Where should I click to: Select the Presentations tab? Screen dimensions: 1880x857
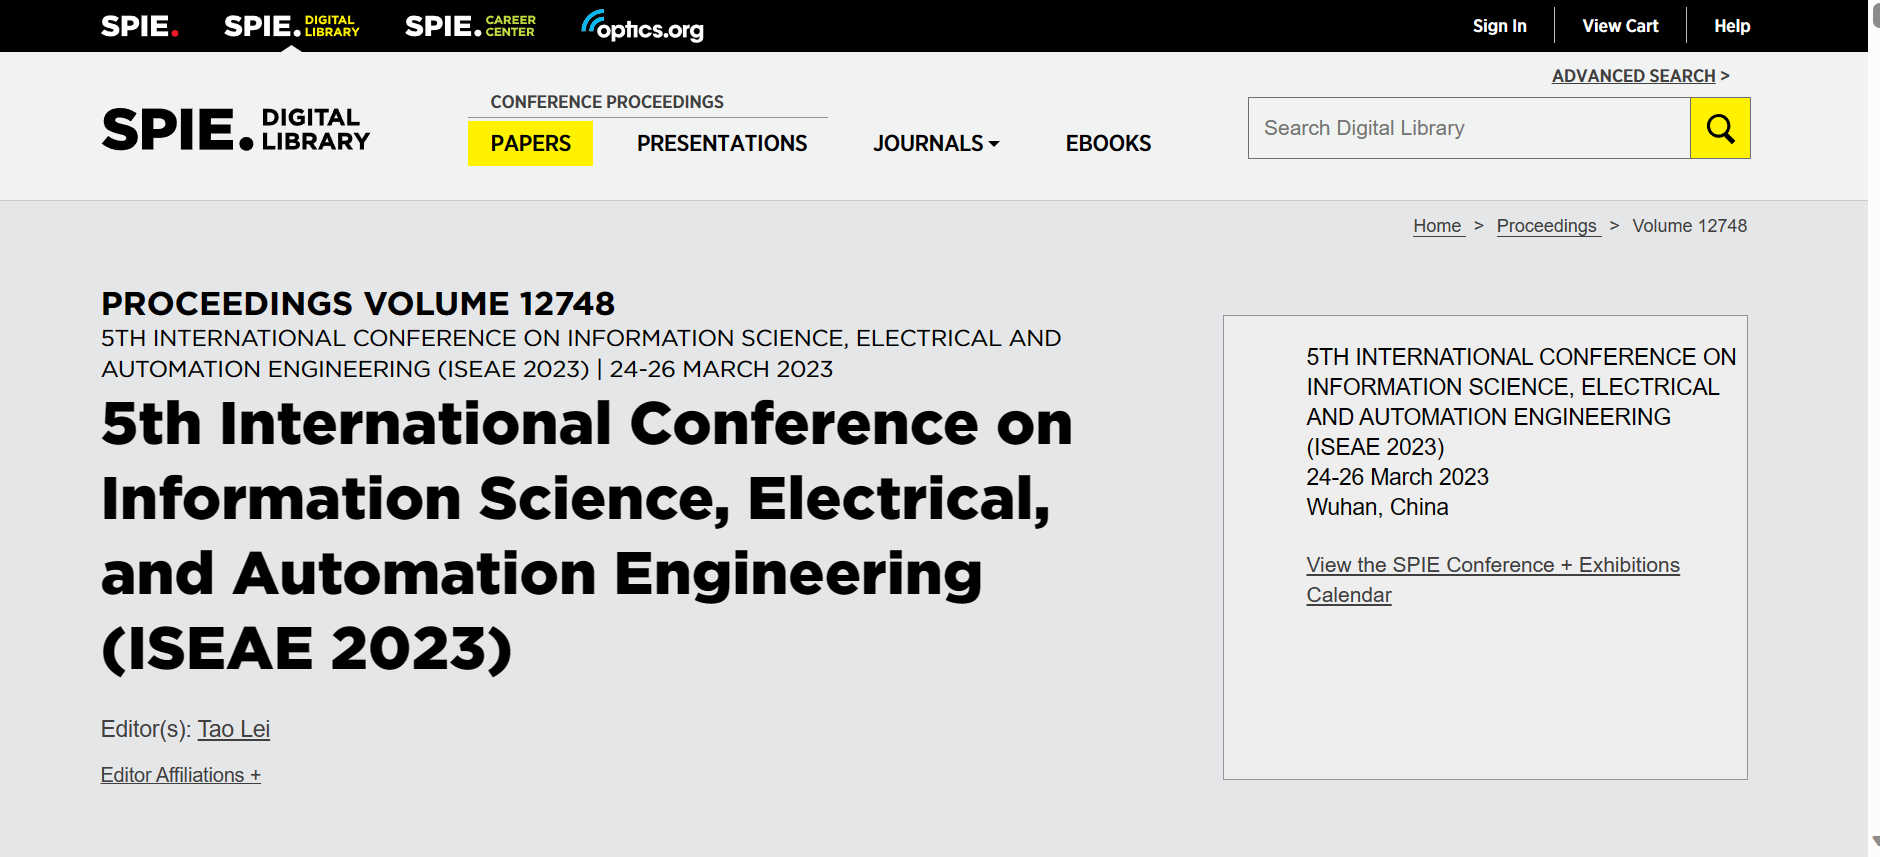point(722,143)
